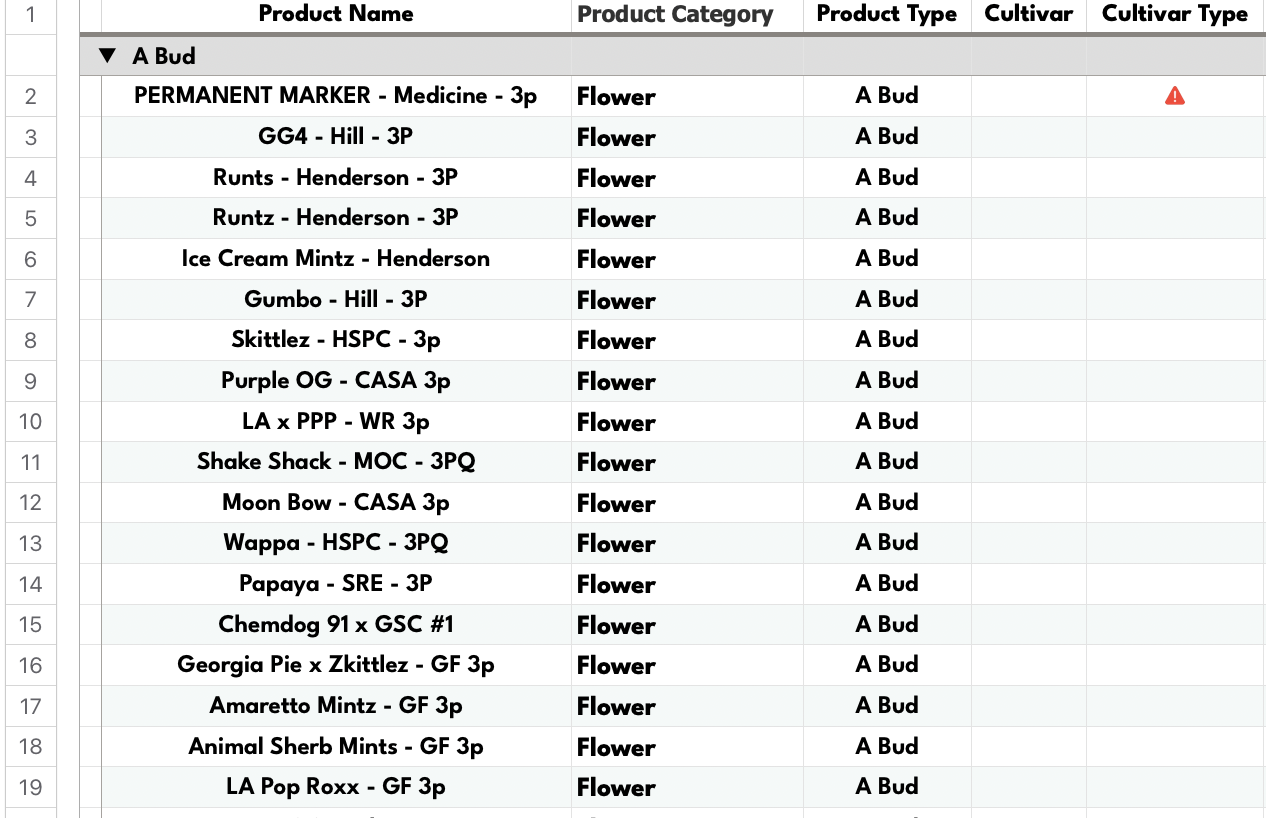
Task: Select the Product Name column header
Action: tap(336, 14)
